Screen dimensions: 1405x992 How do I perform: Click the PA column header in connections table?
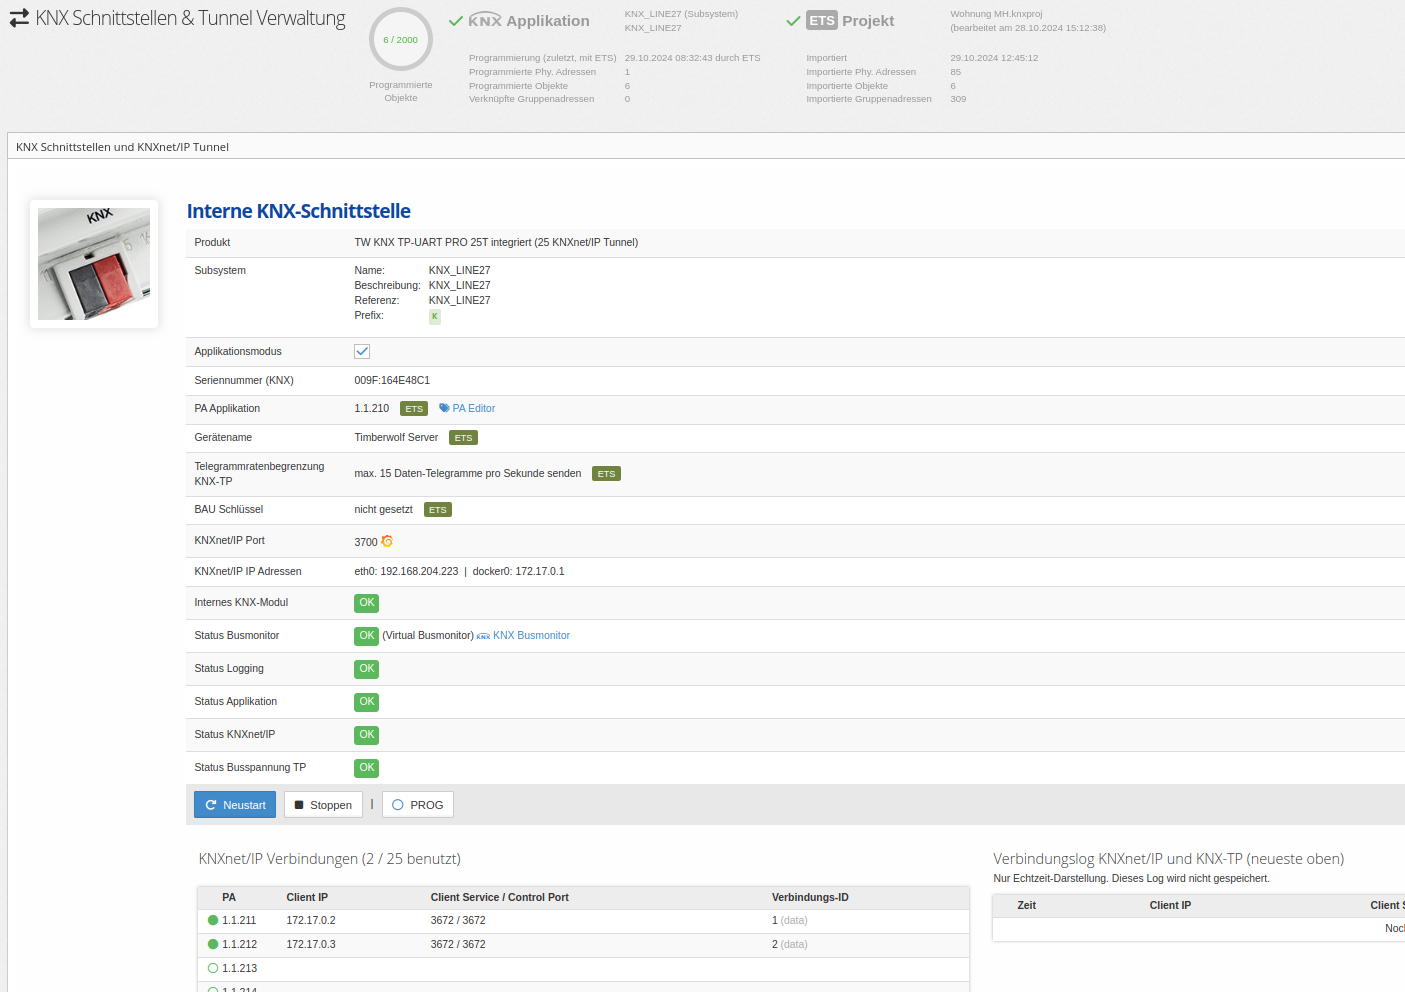coord(229,897)
